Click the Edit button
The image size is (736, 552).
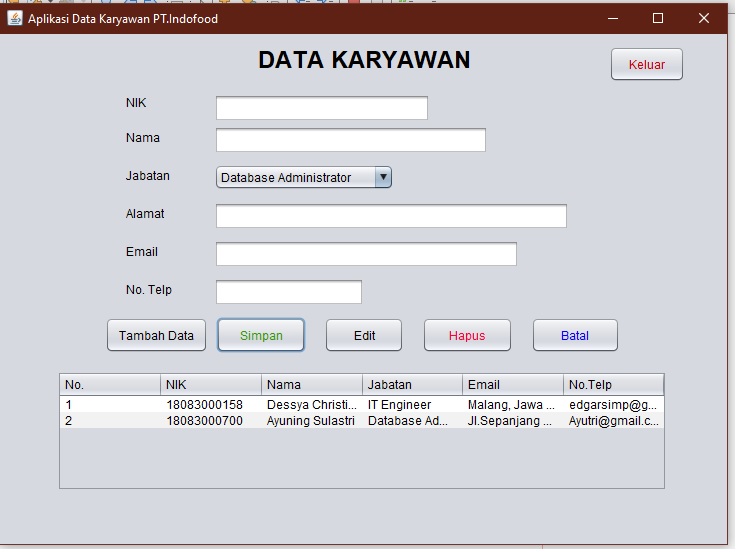pos(364,335)
